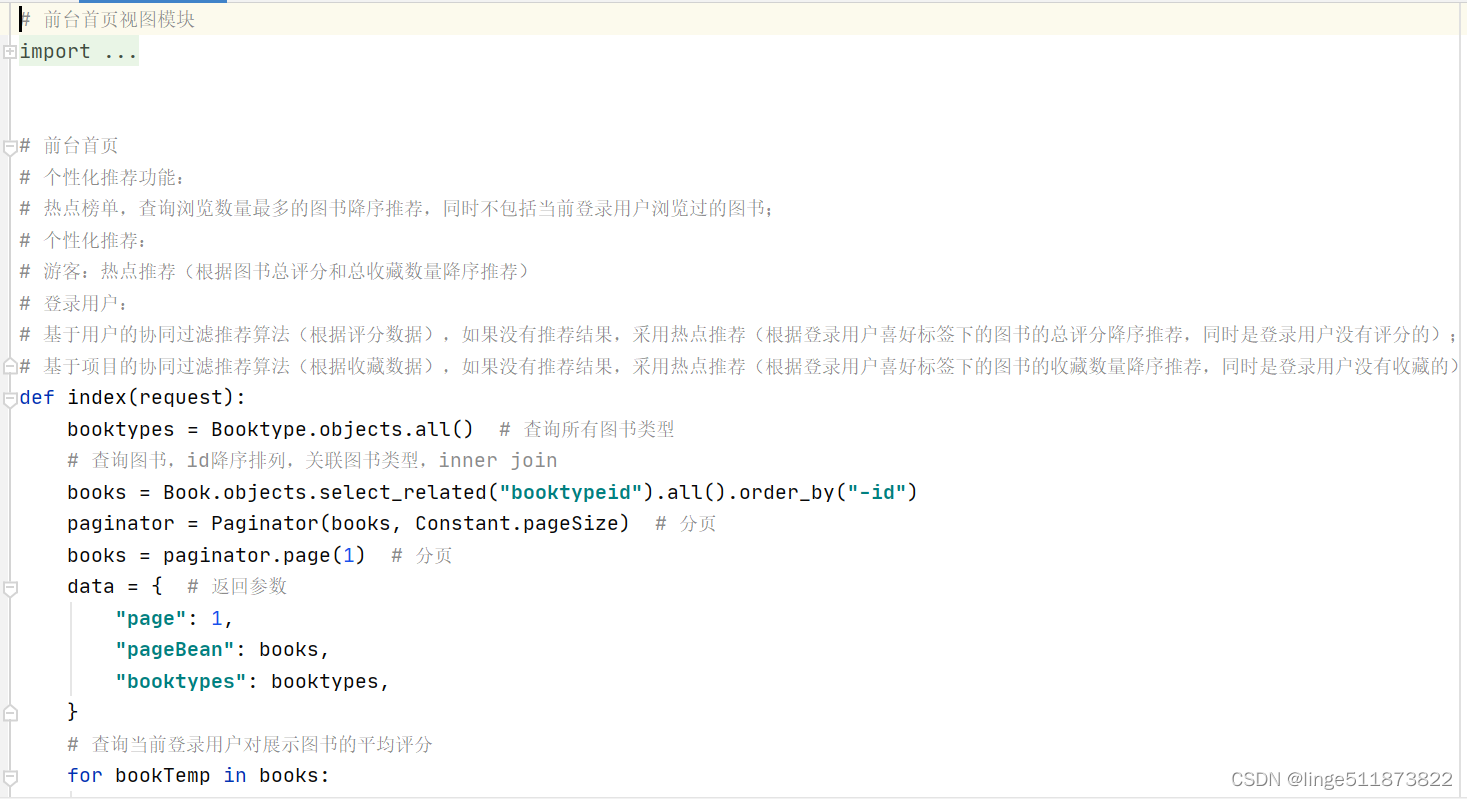Viewport: 1467px width, 799px height.
Task: Click the "booktypes" dictionary key
Action: click(x=181, y=681)
